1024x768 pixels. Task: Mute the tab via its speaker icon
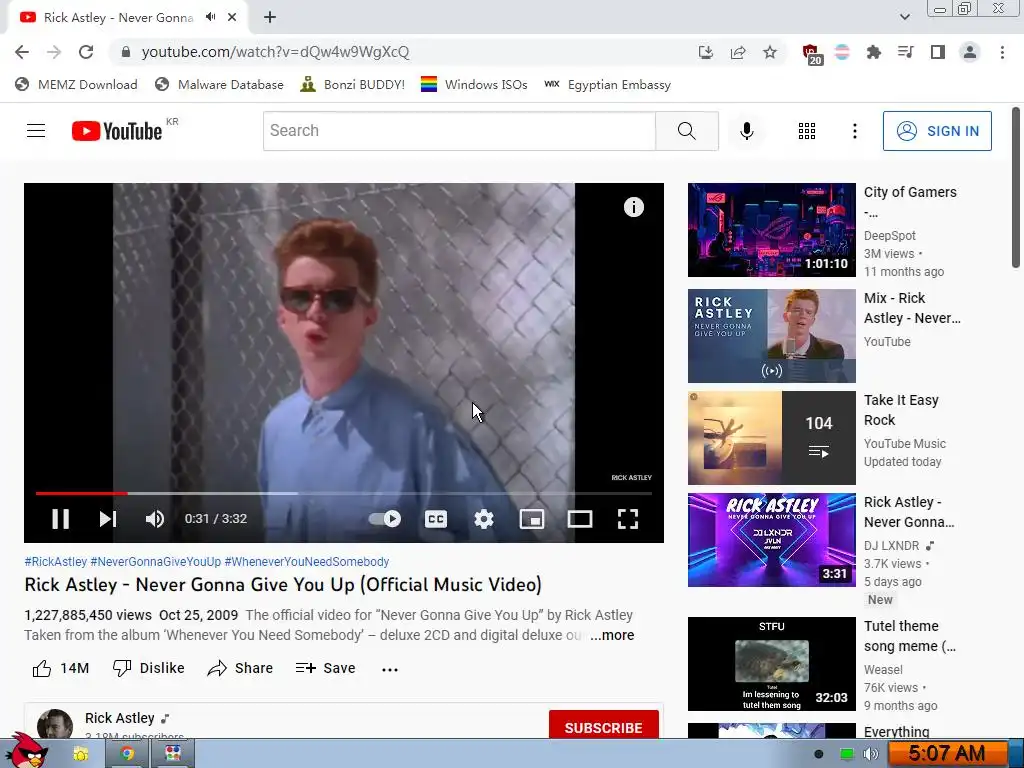[210, 17]
